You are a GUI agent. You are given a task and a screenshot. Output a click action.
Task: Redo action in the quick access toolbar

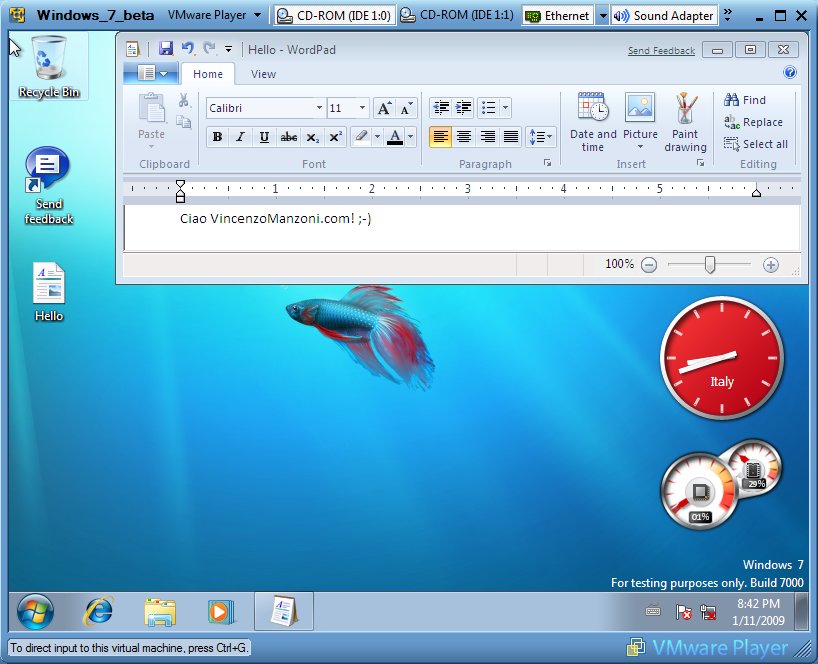[x=210, y=49]
